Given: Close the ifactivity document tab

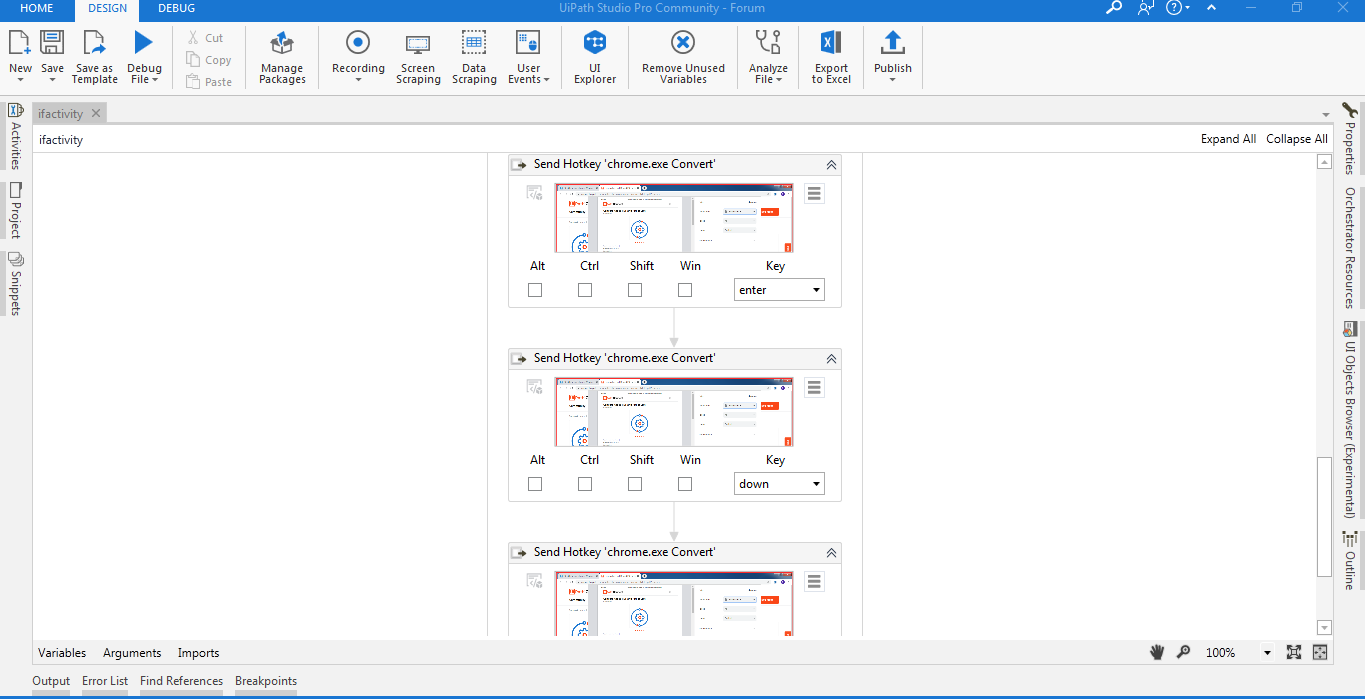Looking at the screenshot, I should click(x=96, y=114).
